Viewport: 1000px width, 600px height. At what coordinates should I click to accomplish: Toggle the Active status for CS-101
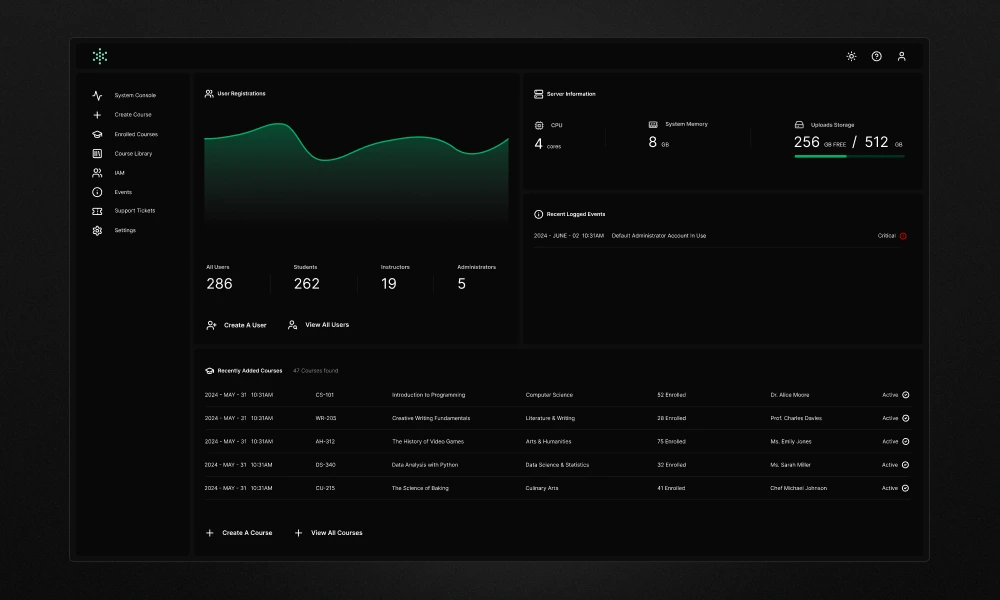click(x=904, y=394)
